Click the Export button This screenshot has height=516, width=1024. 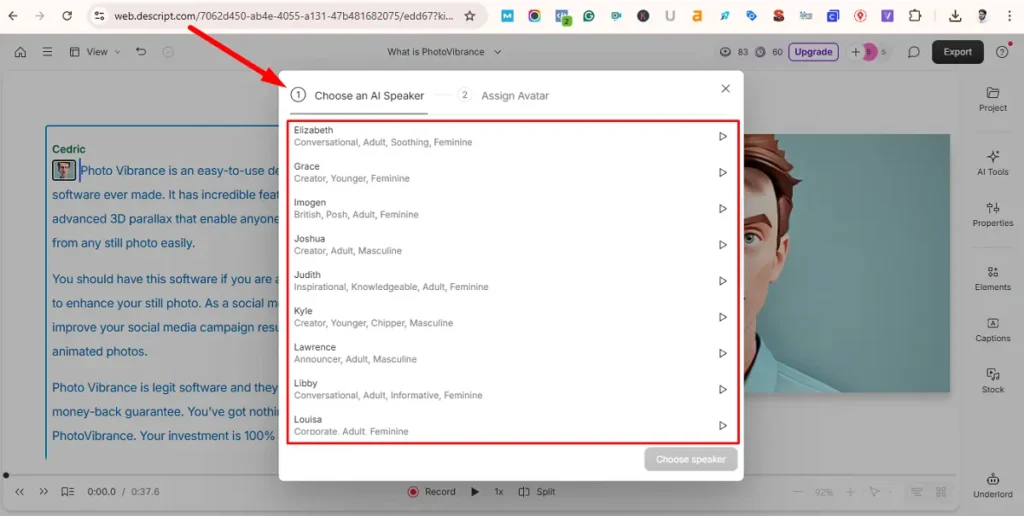[x=957, y=52]
